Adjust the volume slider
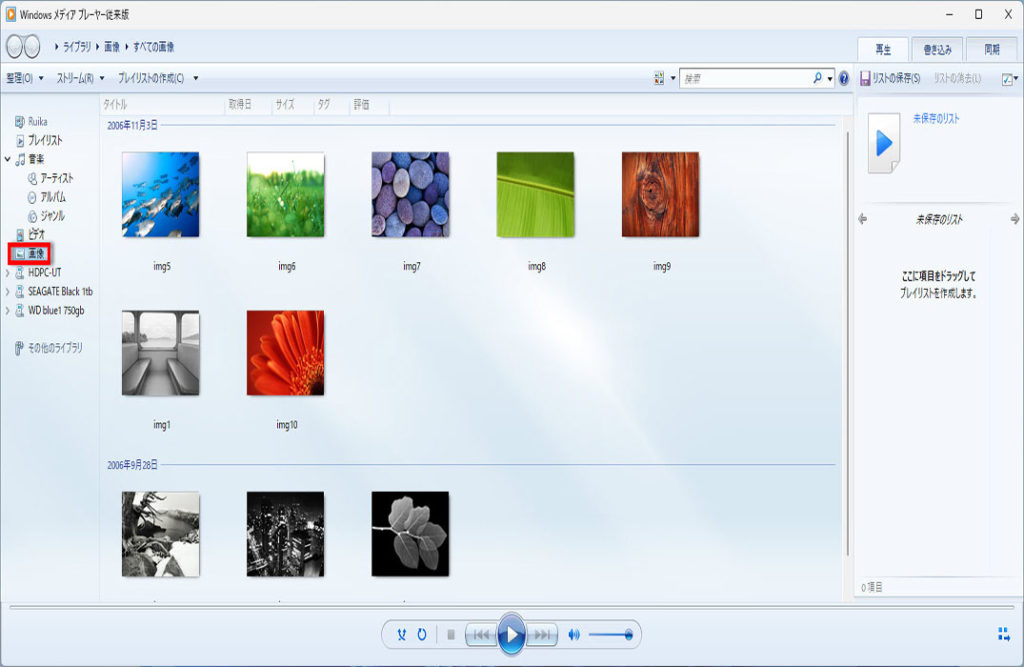Screen dimensions: 1024x667 click(609, 634)
